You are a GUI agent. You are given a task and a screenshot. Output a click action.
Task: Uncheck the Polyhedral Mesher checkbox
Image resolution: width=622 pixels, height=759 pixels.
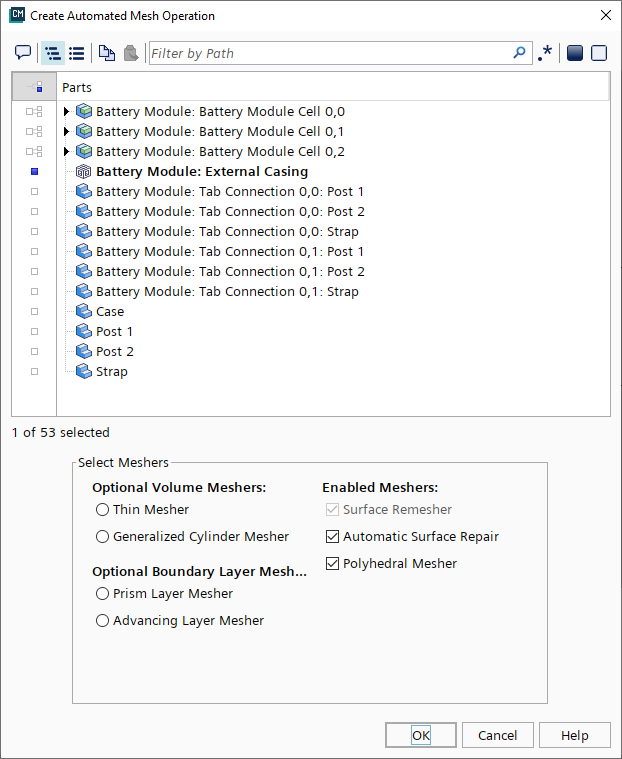[333, 564]
